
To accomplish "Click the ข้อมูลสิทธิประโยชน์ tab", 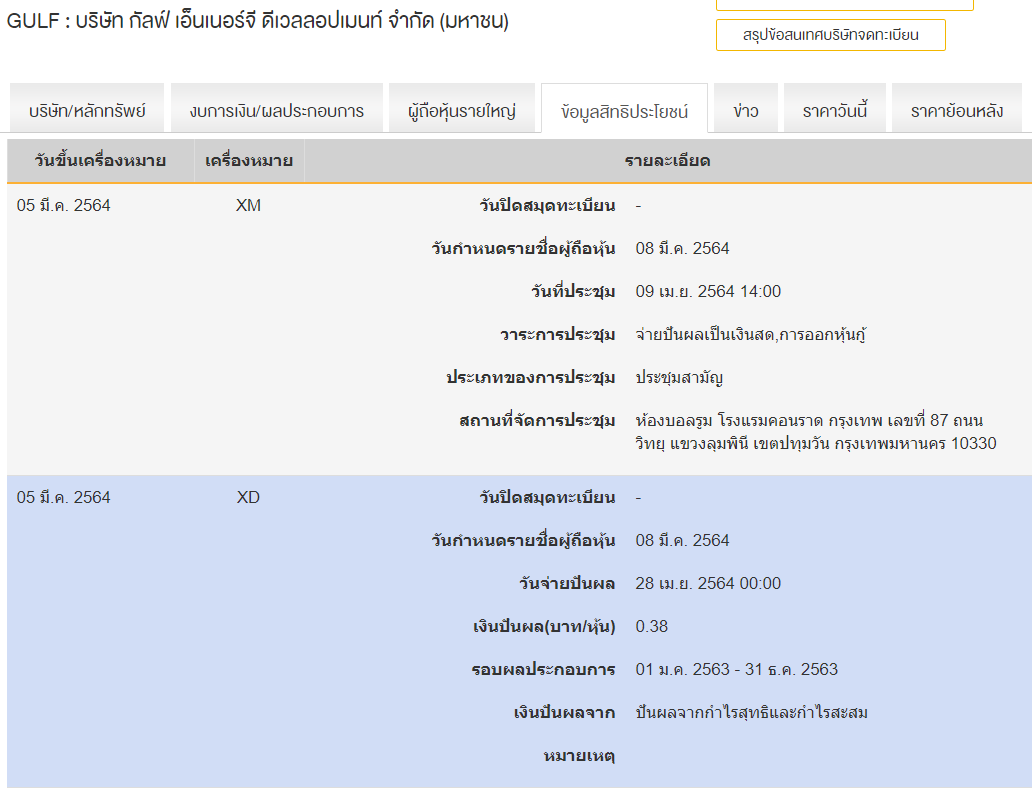I will pyautogui.click(x=624, y=110).
